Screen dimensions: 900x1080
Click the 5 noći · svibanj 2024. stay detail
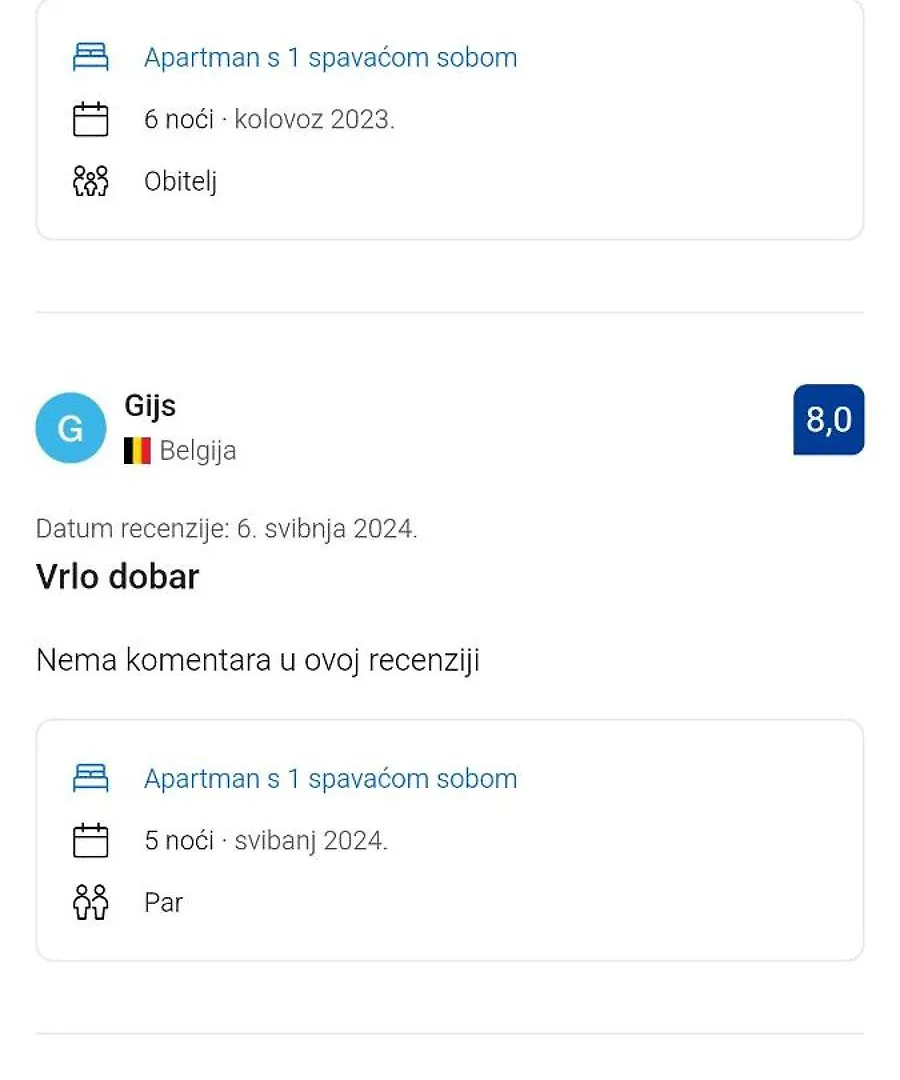click(x=266, y=840)
